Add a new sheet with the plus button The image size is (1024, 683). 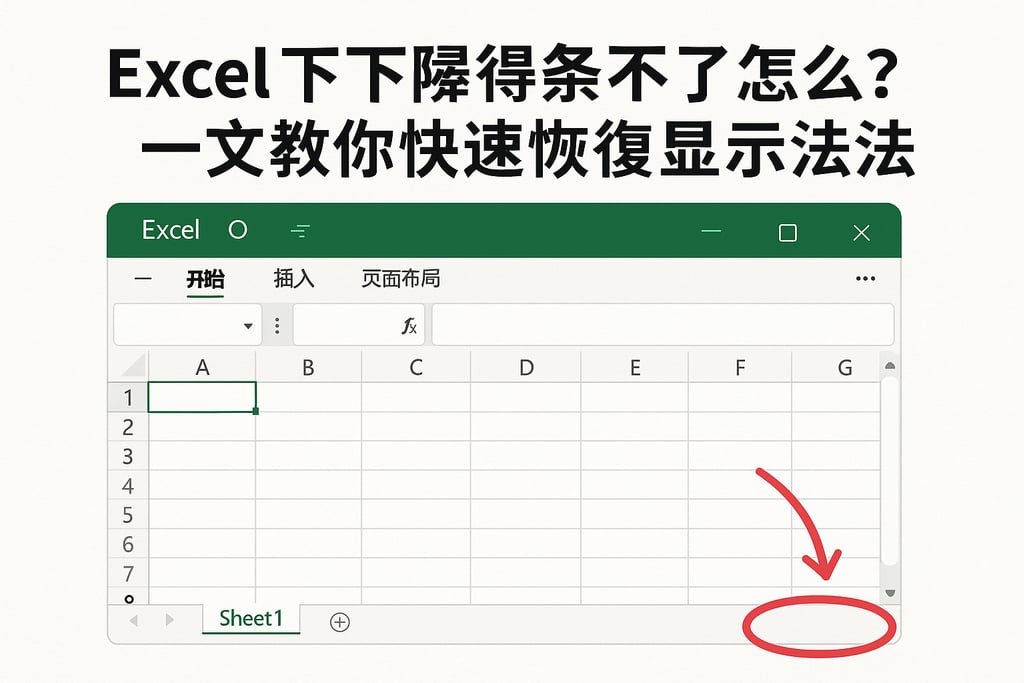pos(339,622)
